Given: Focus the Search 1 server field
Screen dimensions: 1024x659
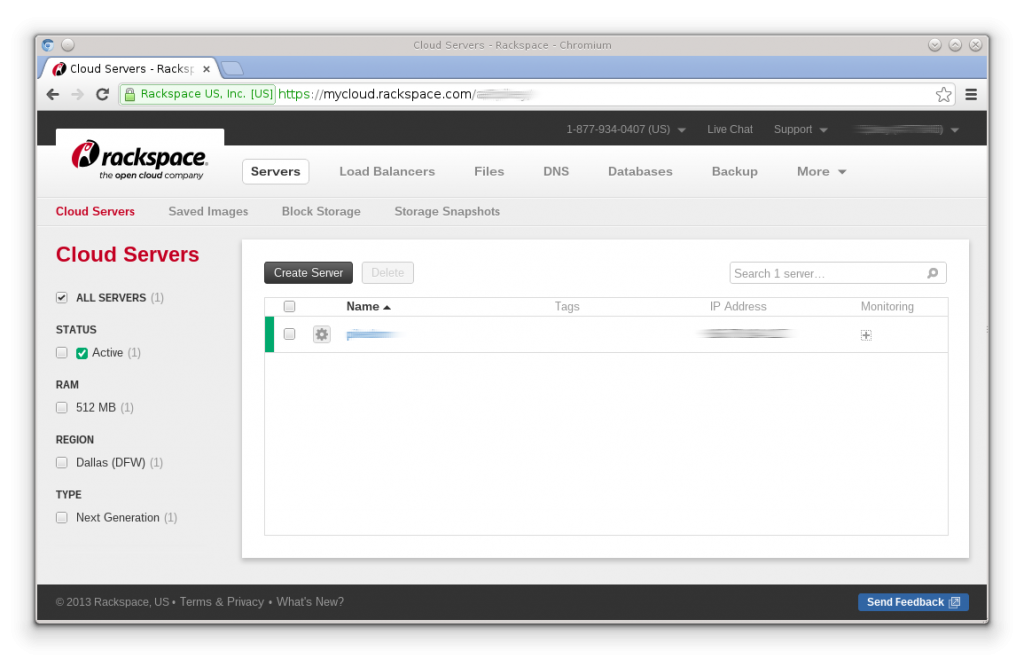Looking at the screenshot, I should pyautogui.click(x=838, y=273).
